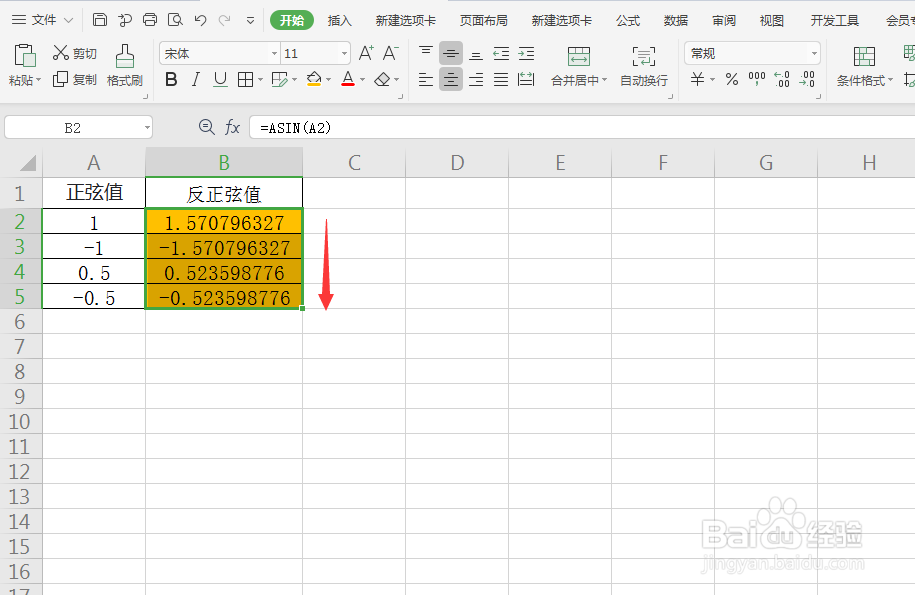Open the font size dropdown 11
This screenshot has width=915, height=595.
coord(344,54)
